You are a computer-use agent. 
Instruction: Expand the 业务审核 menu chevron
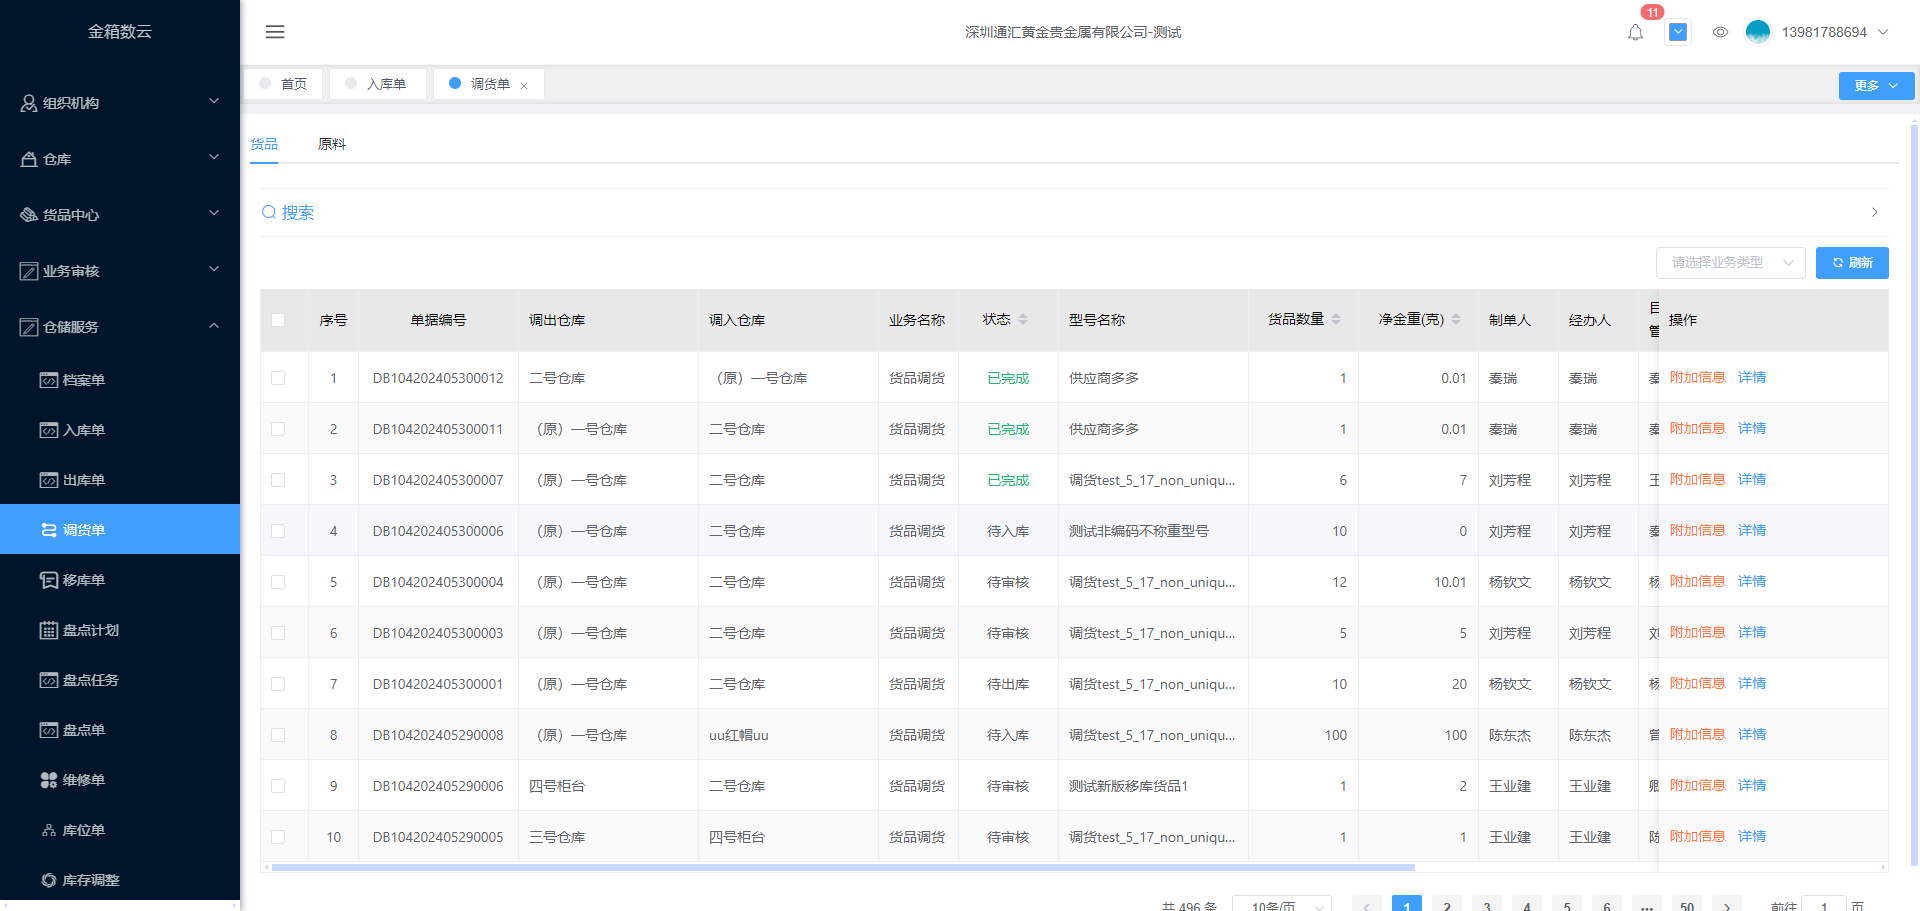[x=213, y=269]
